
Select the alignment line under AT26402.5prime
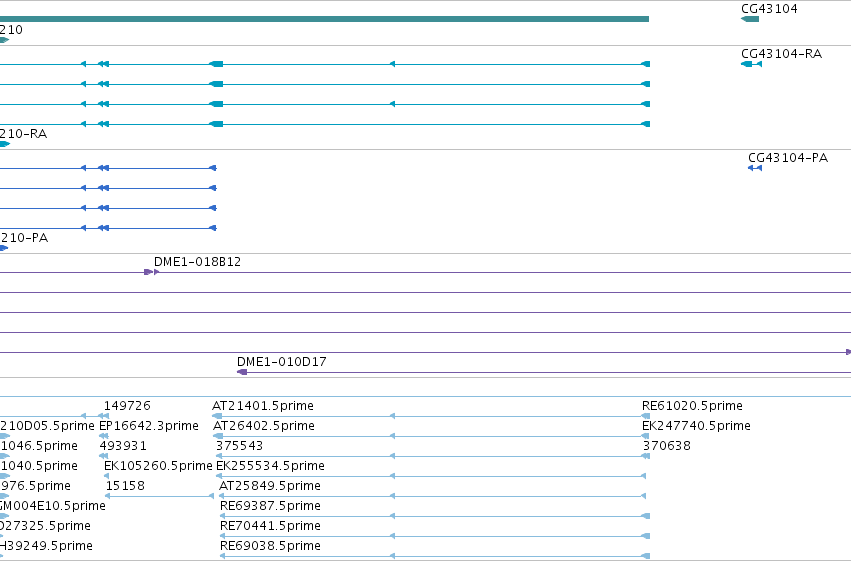(x=431, y=436)
